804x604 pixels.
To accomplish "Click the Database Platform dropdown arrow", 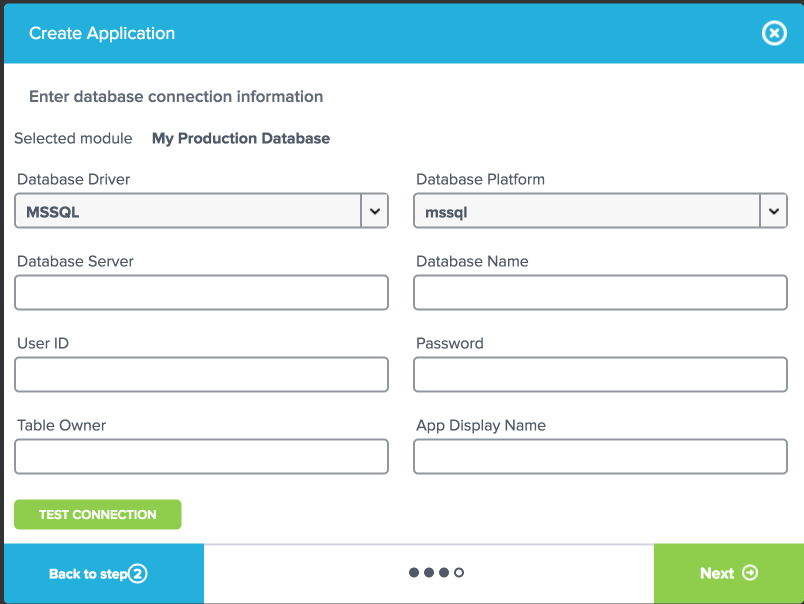I will (x=773, y=211).
